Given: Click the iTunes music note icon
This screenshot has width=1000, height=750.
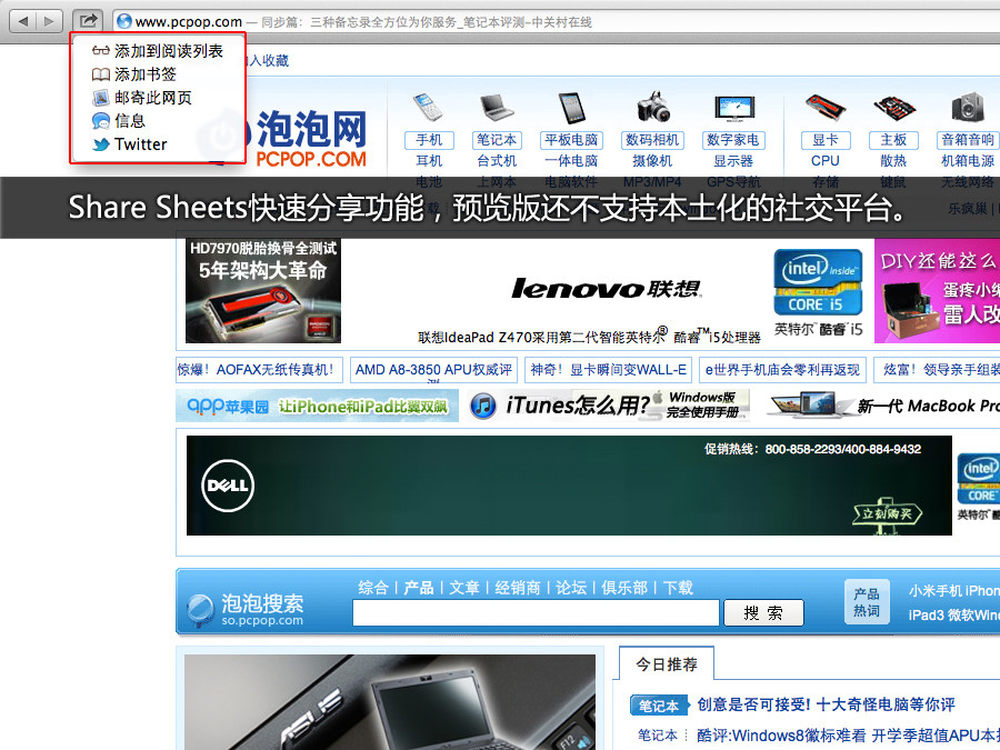Looking at the screenshot, I should click(x=483, y=406).
